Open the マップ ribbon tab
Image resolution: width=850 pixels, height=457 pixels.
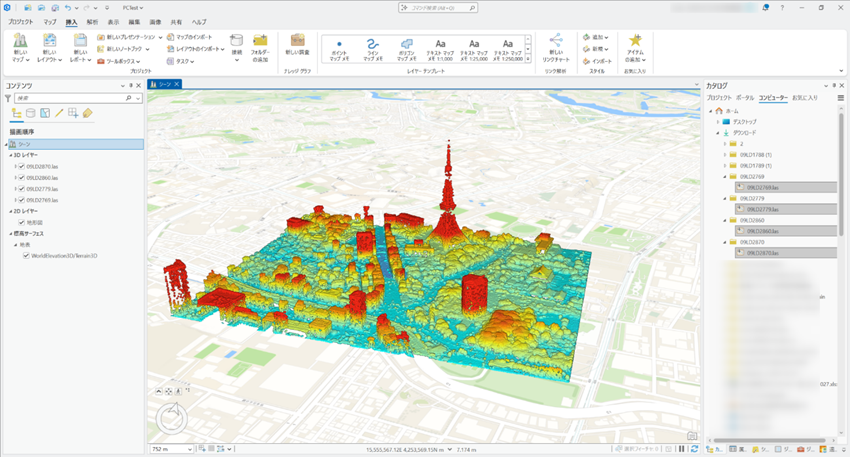(50, 22)
